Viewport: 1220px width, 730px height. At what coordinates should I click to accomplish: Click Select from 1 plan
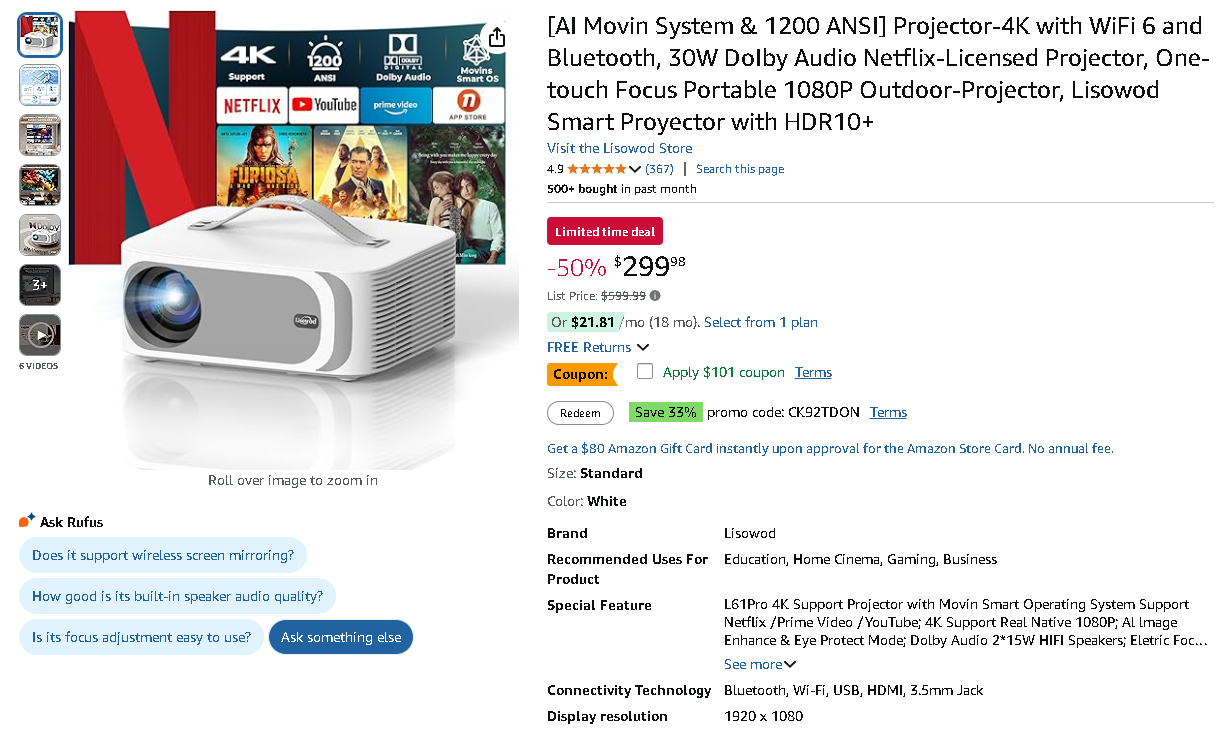760,322
